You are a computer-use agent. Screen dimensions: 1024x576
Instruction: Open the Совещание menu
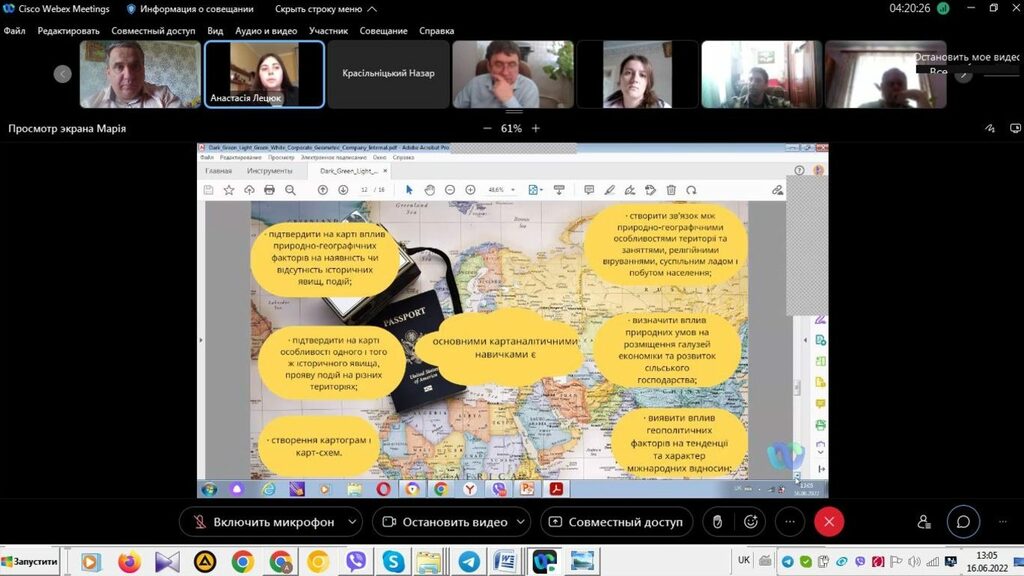click(x=383, y=31)
